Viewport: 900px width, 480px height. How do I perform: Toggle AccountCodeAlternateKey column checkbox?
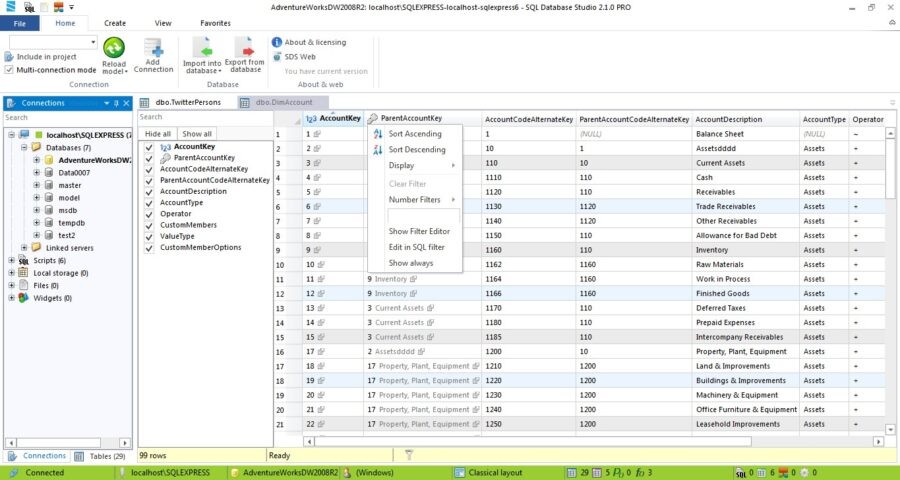click(149, 169)
